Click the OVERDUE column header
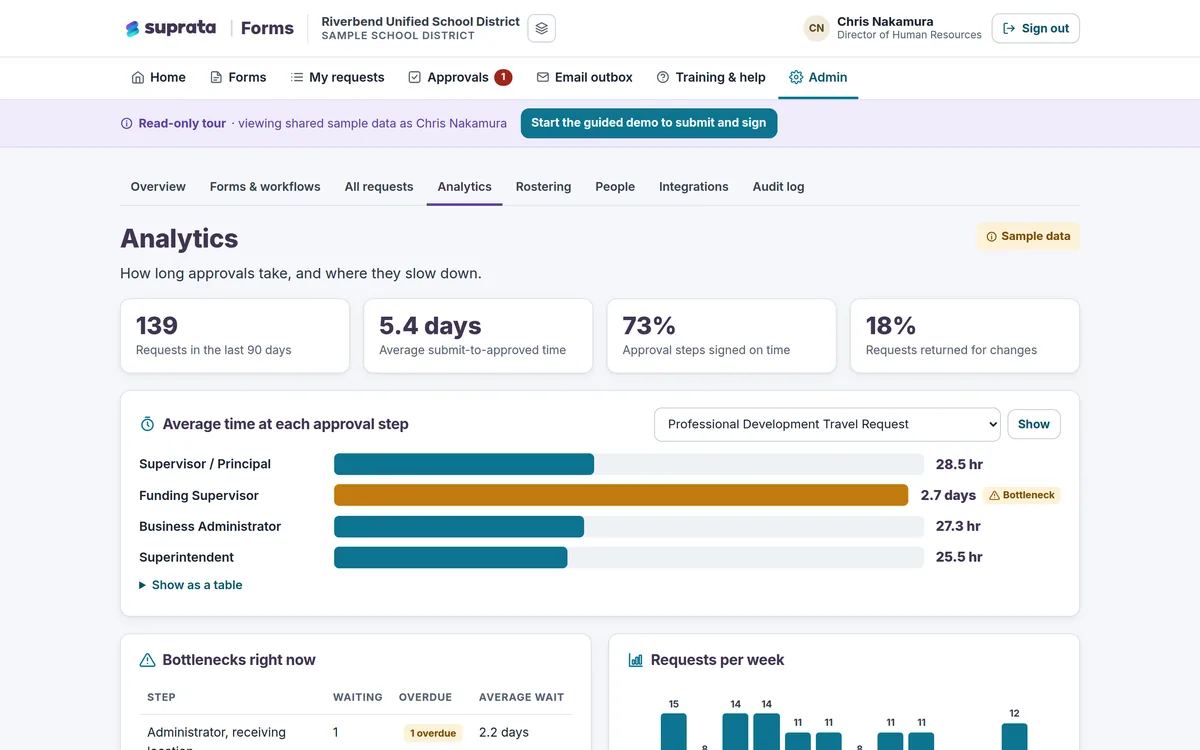Viewport: 1200px width, 750px height. point(425,697)
